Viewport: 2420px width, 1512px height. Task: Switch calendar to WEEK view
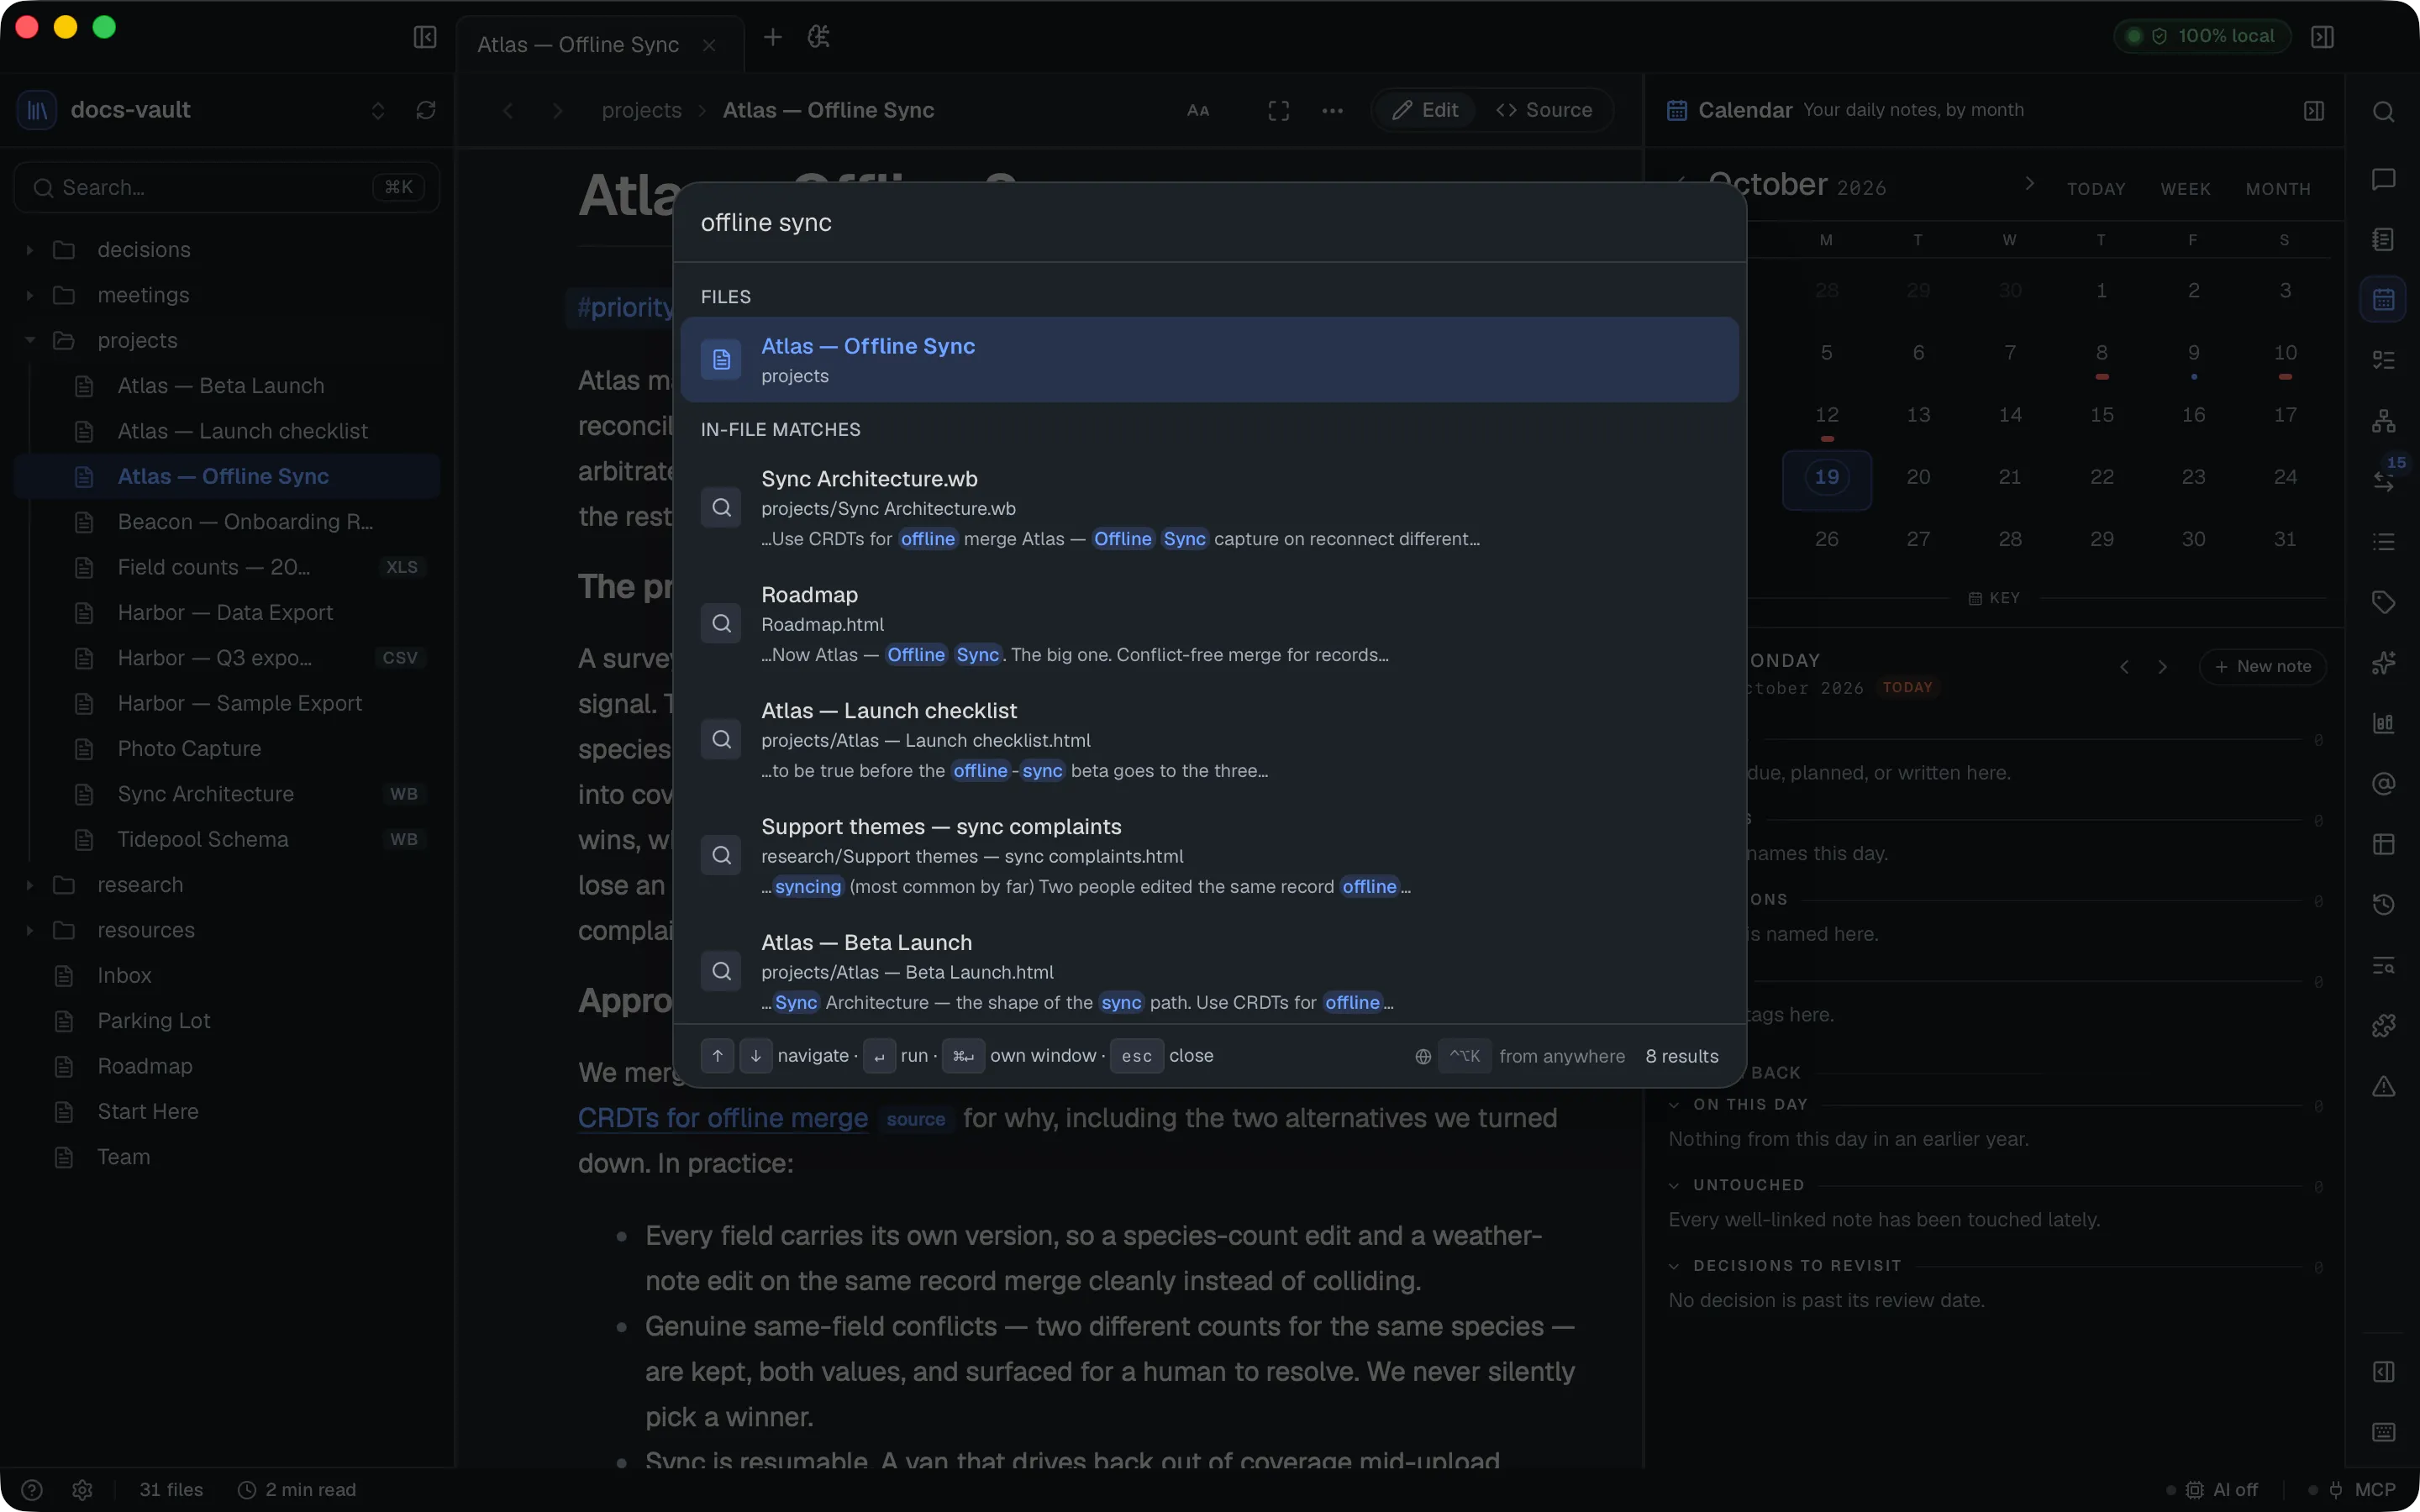pyautogui.click(x=2185, y=189)
